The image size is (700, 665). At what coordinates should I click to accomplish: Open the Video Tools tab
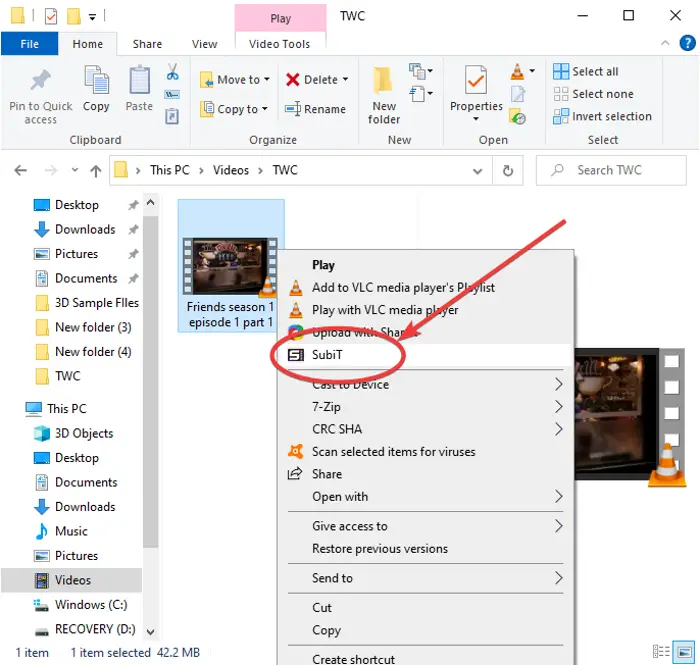click(279, 44)
